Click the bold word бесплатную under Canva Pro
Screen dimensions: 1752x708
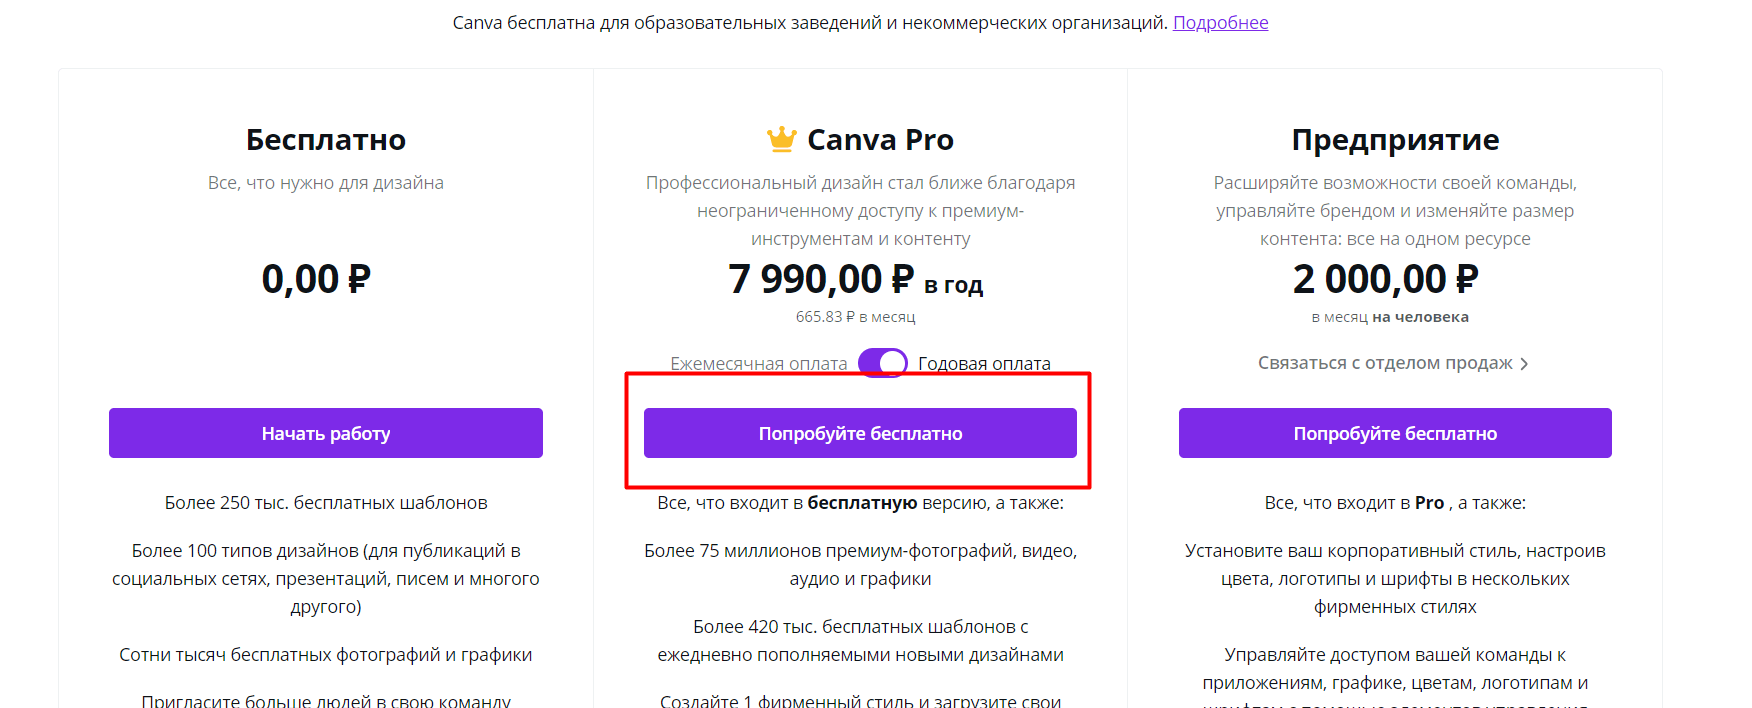click(862, 503)
